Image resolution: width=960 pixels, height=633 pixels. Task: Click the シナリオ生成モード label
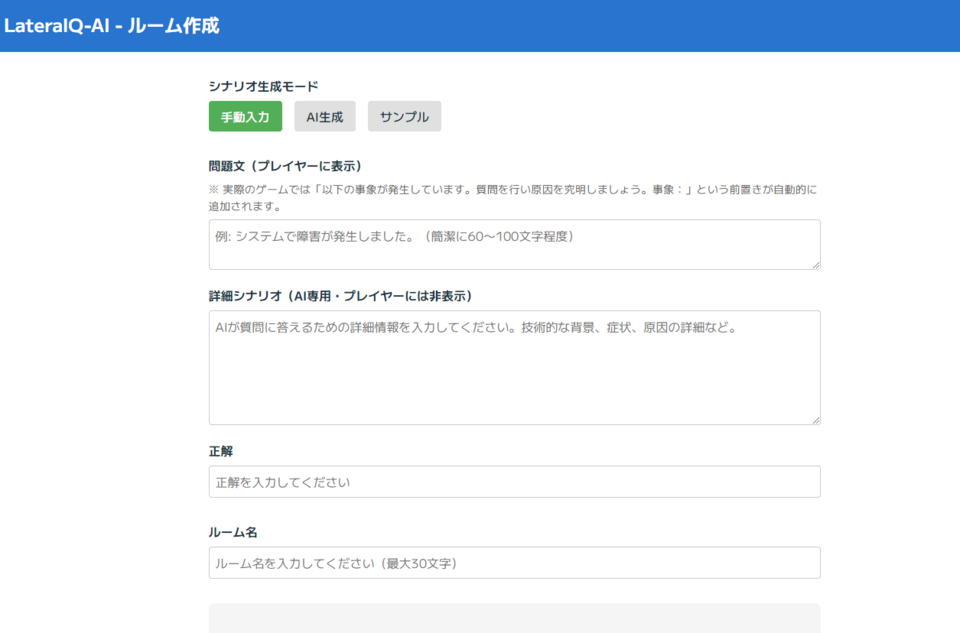coord(264,86)
